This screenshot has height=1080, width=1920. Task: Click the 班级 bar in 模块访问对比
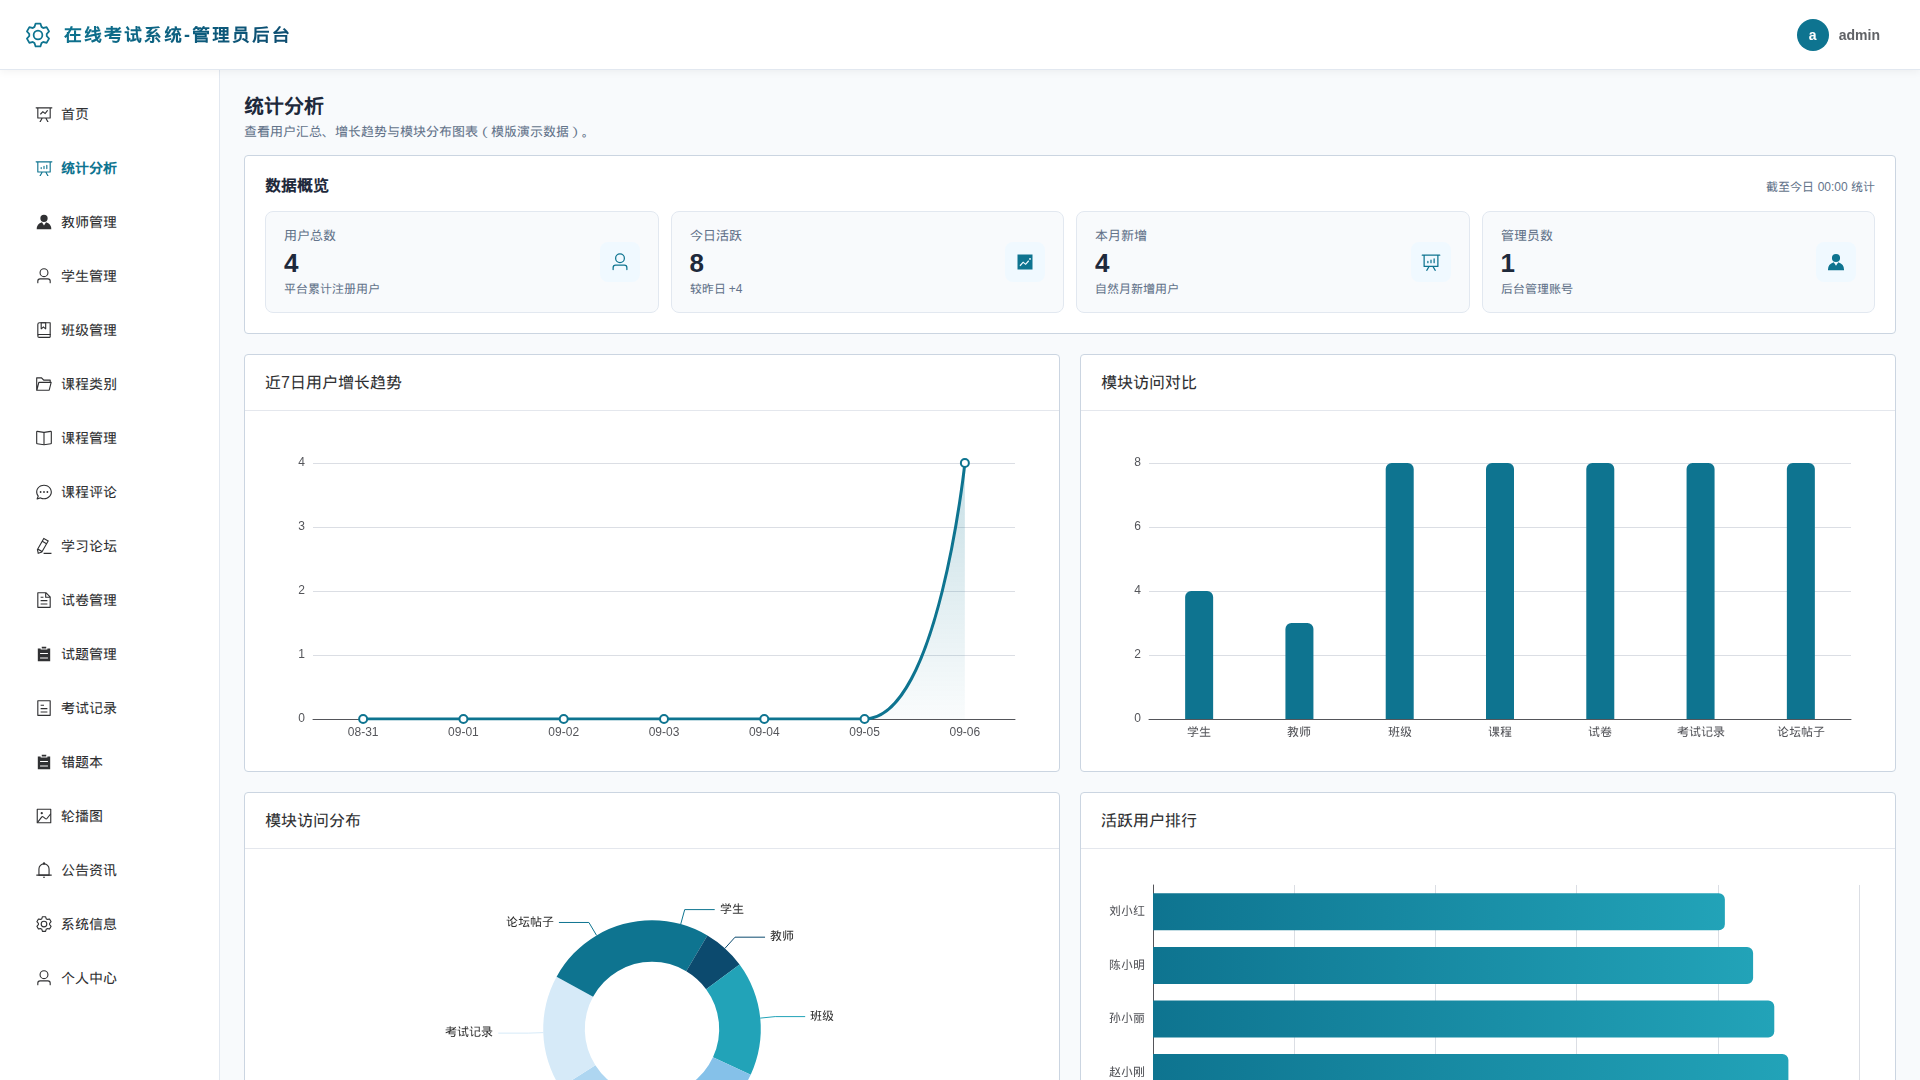(x=1400, y=591)
